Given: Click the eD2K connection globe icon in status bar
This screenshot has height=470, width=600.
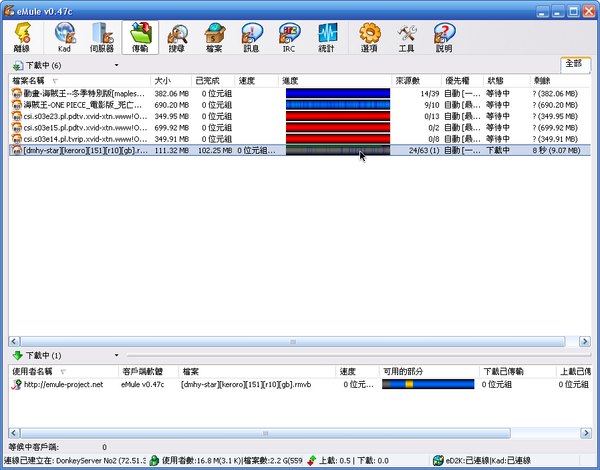Looking at the screenshot, I should 438,460.
